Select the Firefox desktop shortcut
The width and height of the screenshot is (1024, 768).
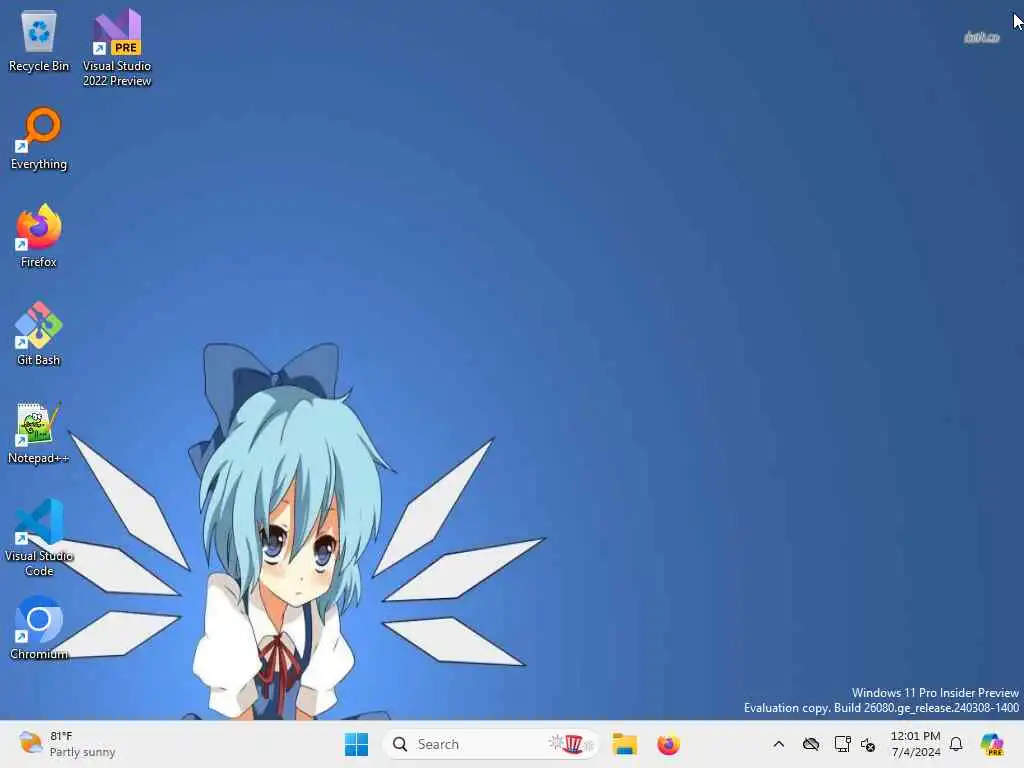click(39, 235)
